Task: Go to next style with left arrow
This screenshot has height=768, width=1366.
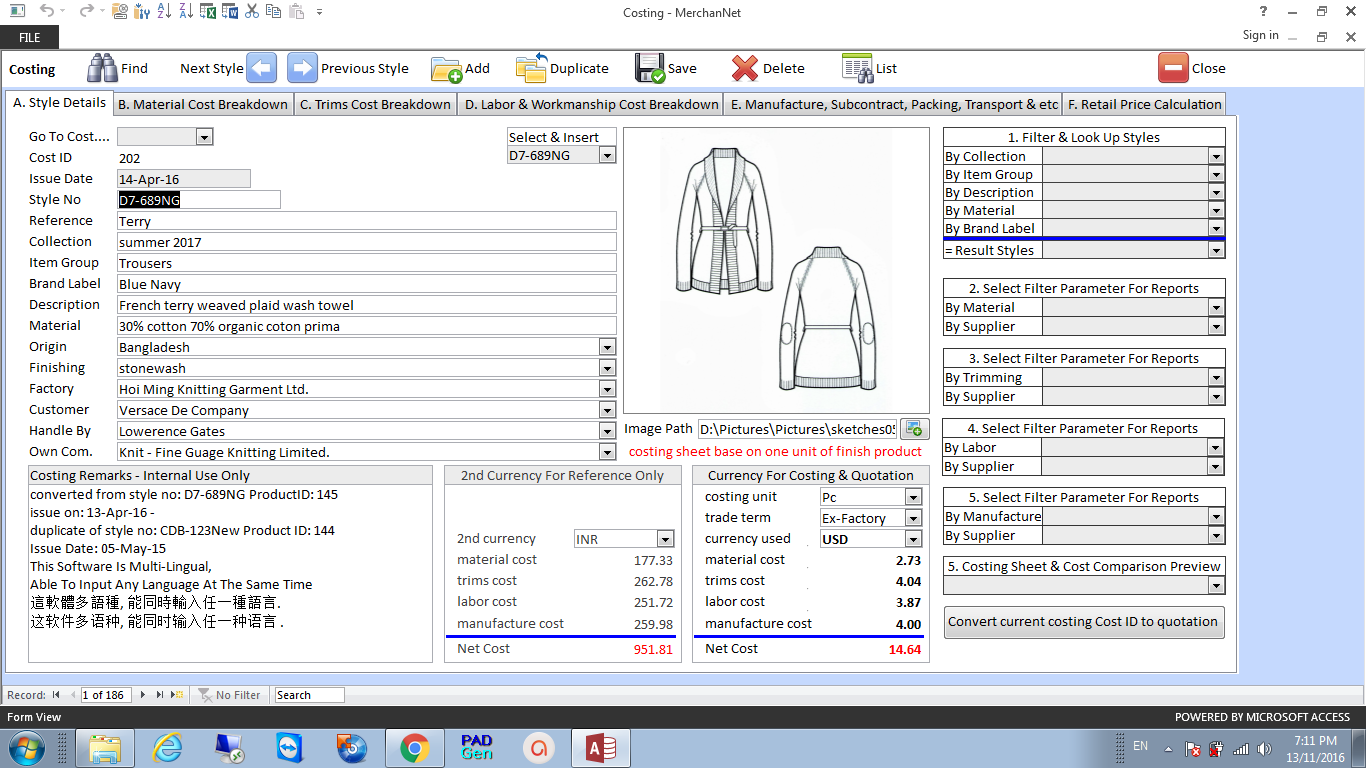Action: [261, 68]
